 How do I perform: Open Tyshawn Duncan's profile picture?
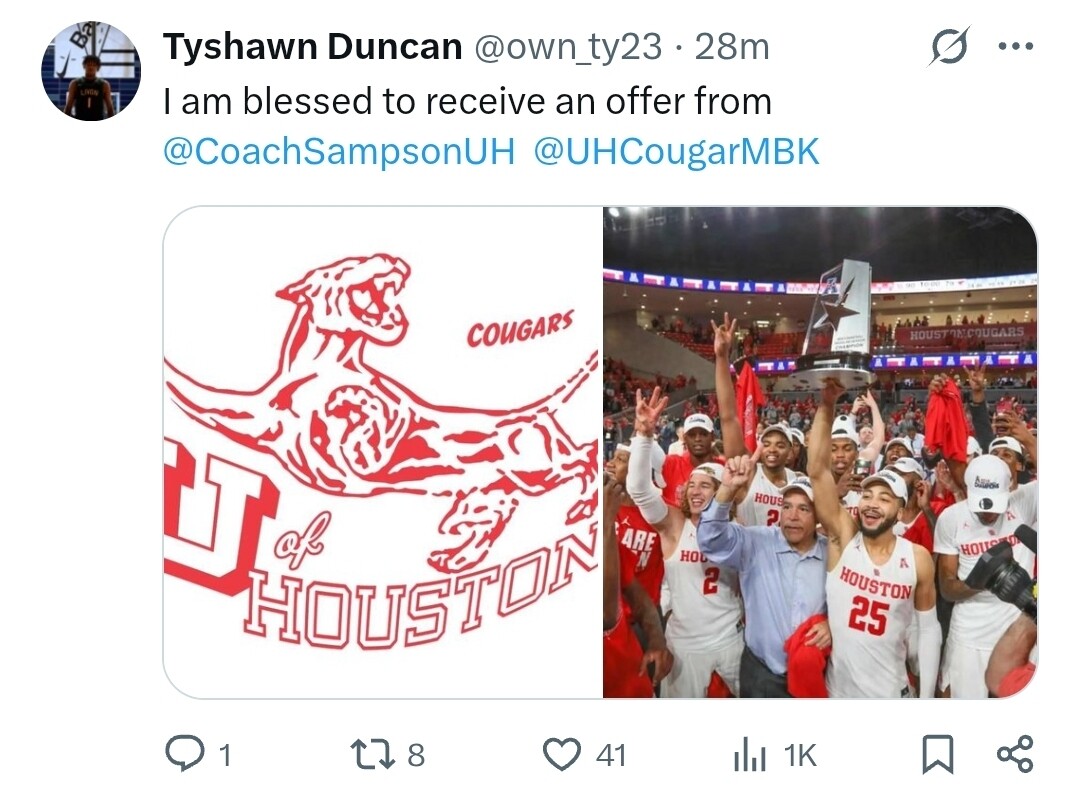tap(92, 71)
